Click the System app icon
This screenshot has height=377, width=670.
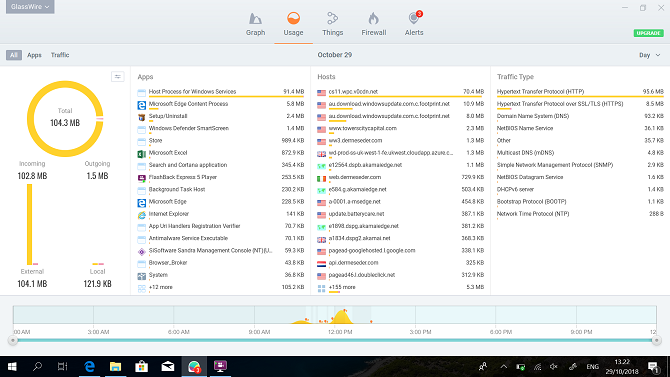(141, 276)
